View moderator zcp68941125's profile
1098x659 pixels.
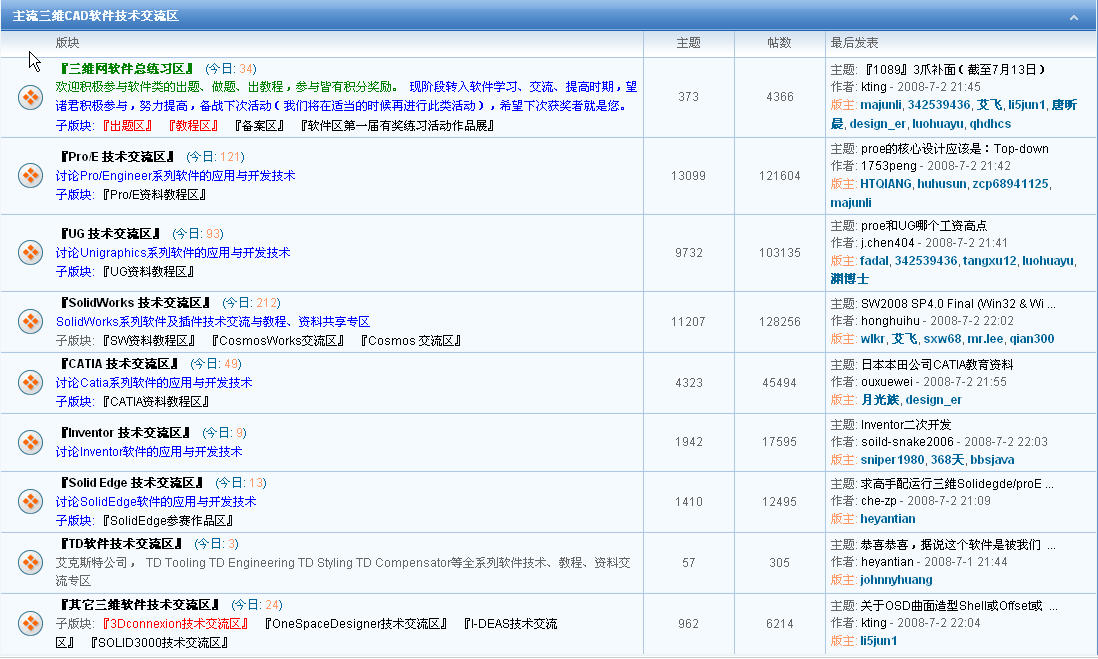point(1010,183)
